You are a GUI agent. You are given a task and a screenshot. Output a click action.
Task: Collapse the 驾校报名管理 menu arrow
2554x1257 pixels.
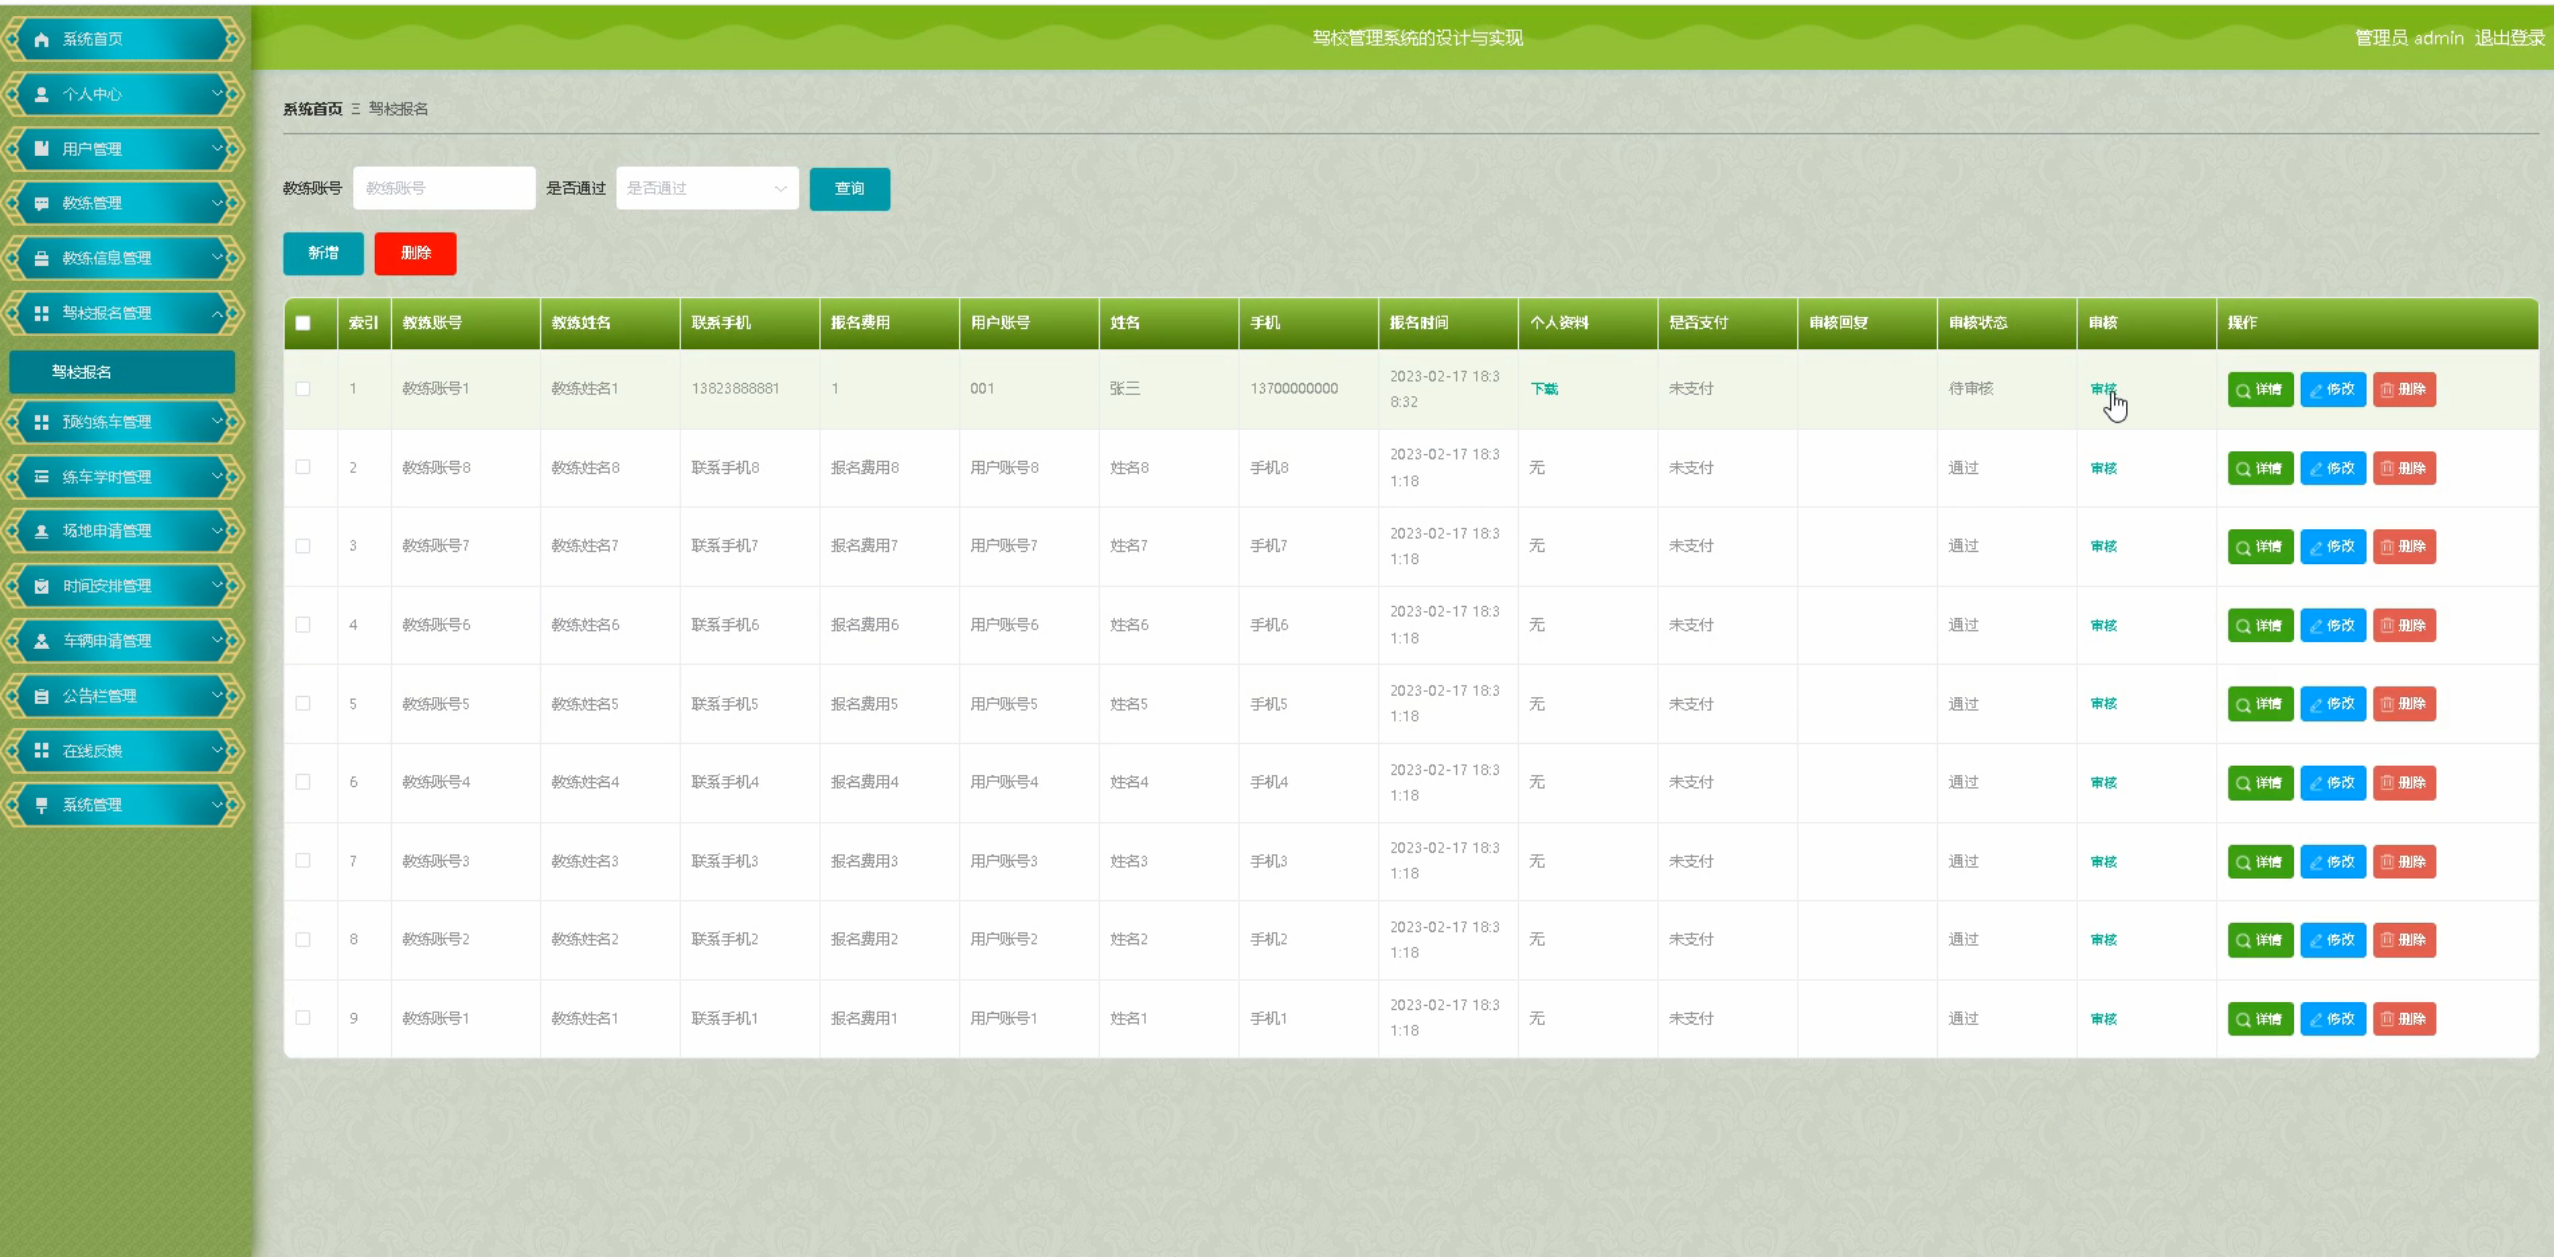pyautogui.click(x=217, y=313)
